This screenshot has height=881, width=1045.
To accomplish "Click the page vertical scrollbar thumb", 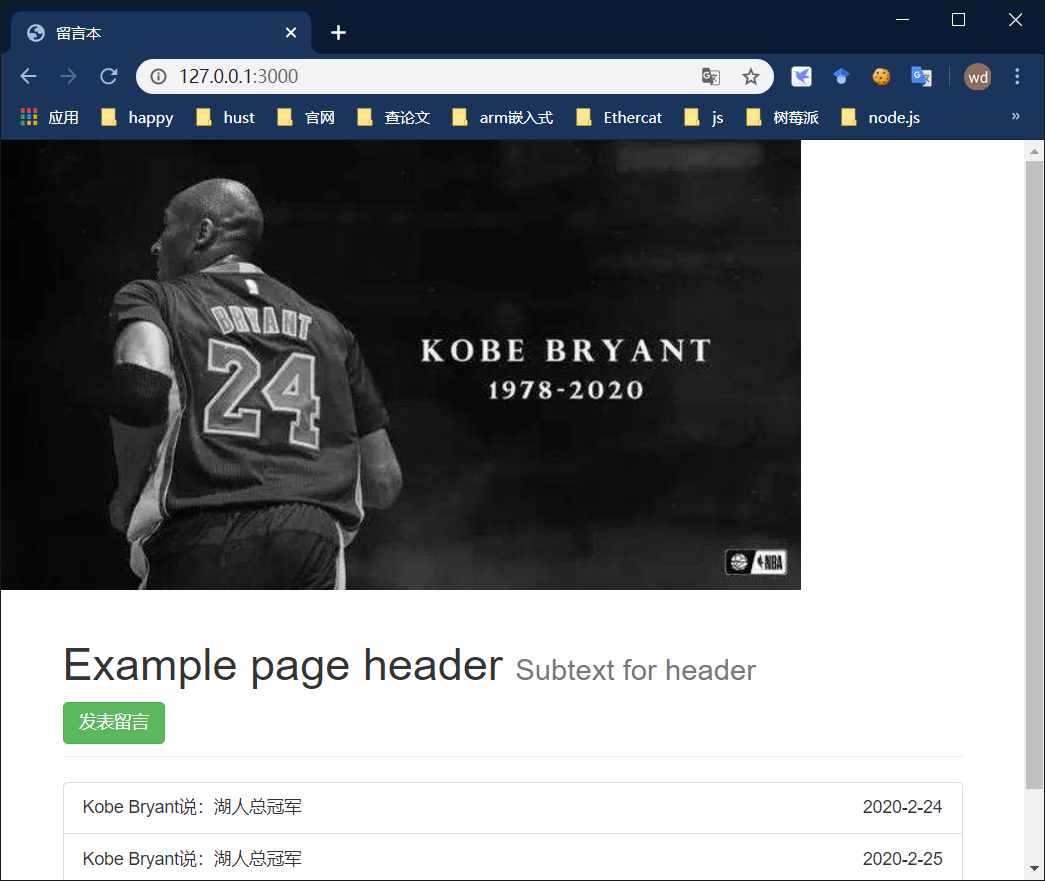I will [1034, 474].
